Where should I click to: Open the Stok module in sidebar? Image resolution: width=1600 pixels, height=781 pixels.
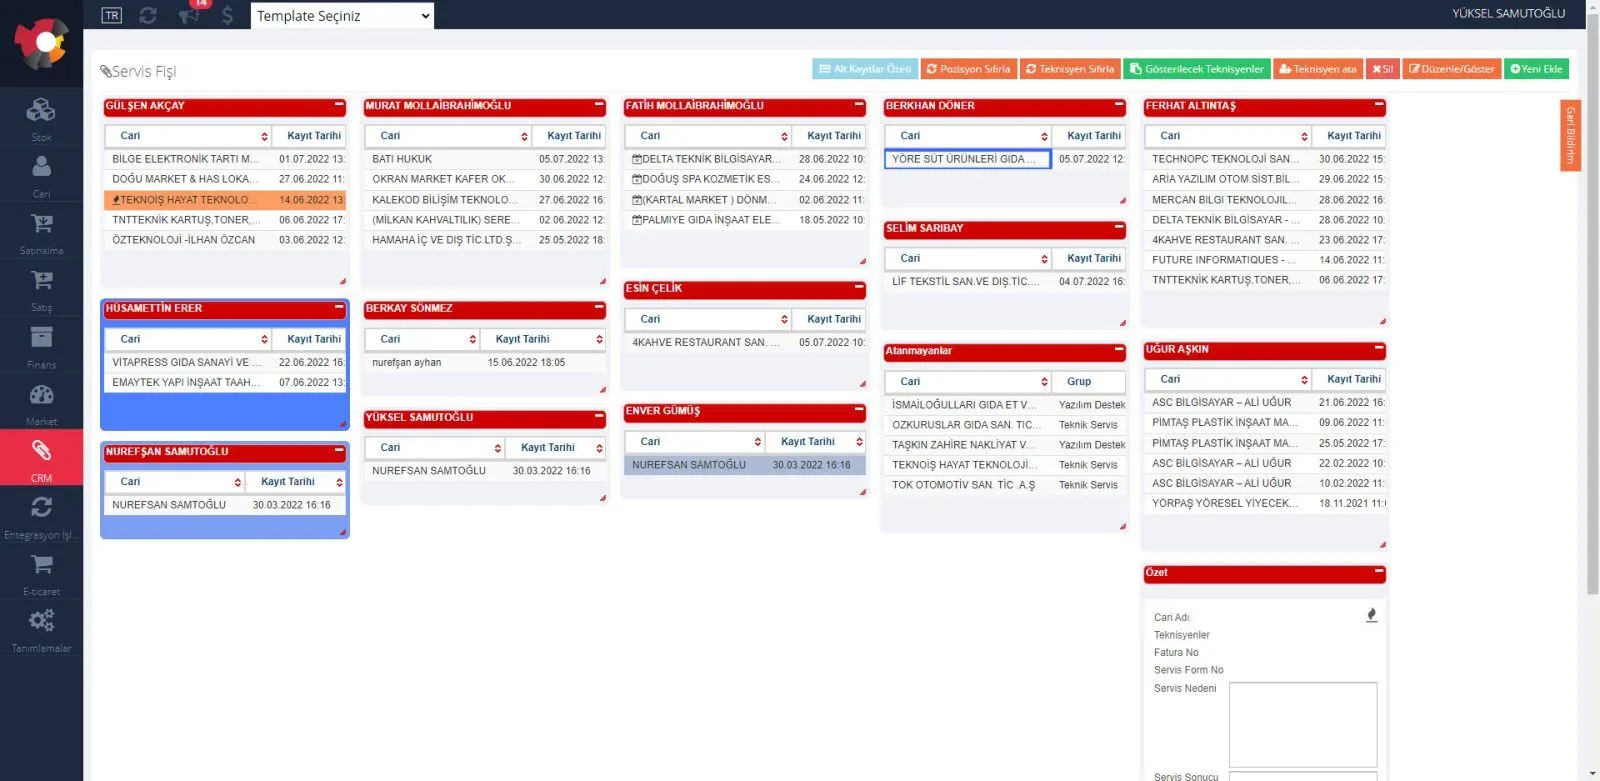41,116
